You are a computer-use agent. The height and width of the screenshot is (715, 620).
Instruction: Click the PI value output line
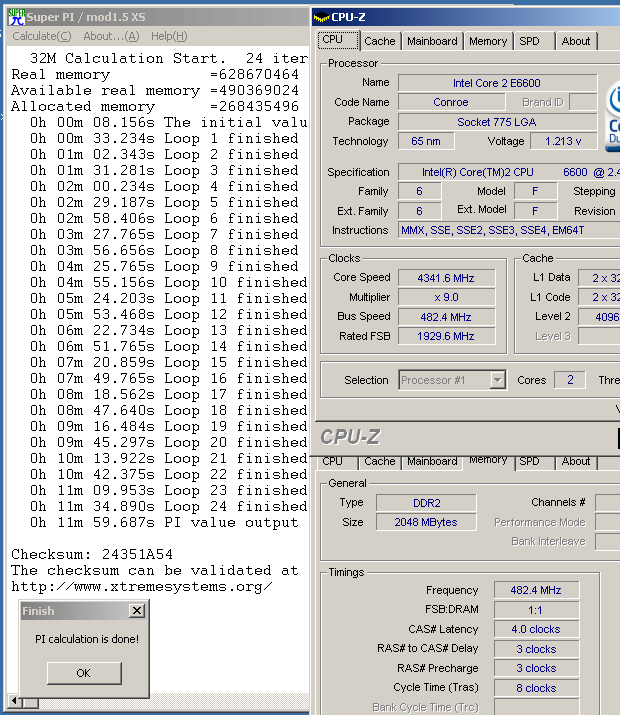pos(164,523)
